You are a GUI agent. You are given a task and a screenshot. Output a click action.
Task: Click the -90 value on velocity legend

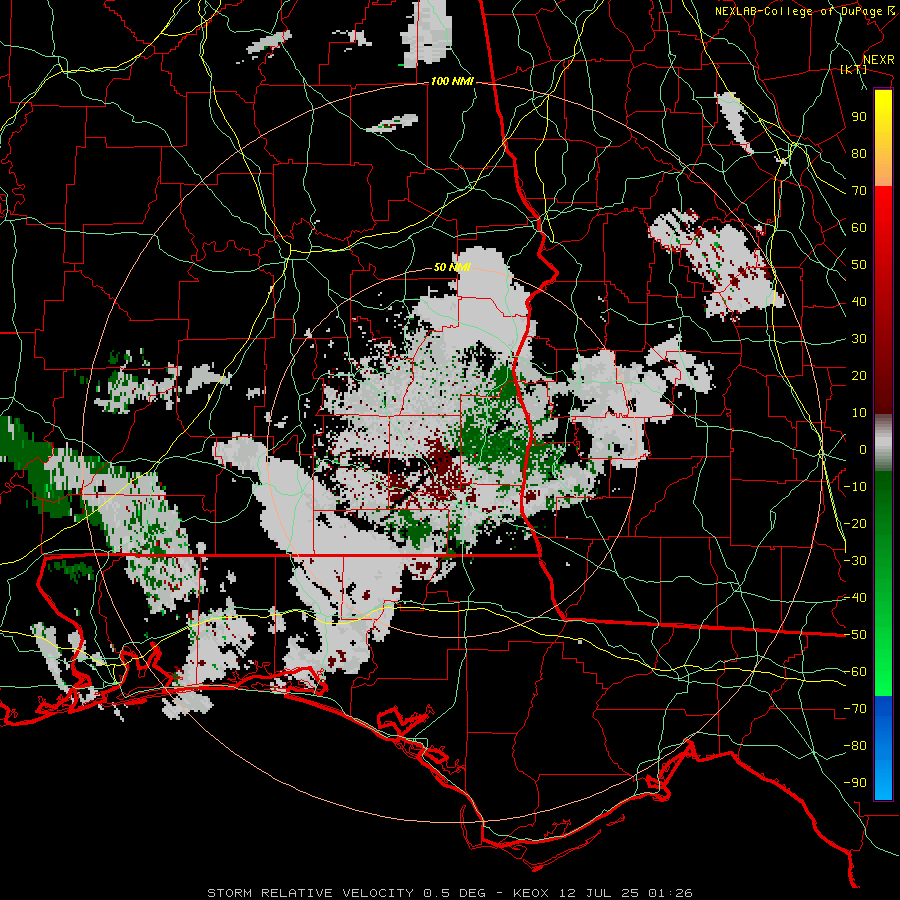click(855, 783)
